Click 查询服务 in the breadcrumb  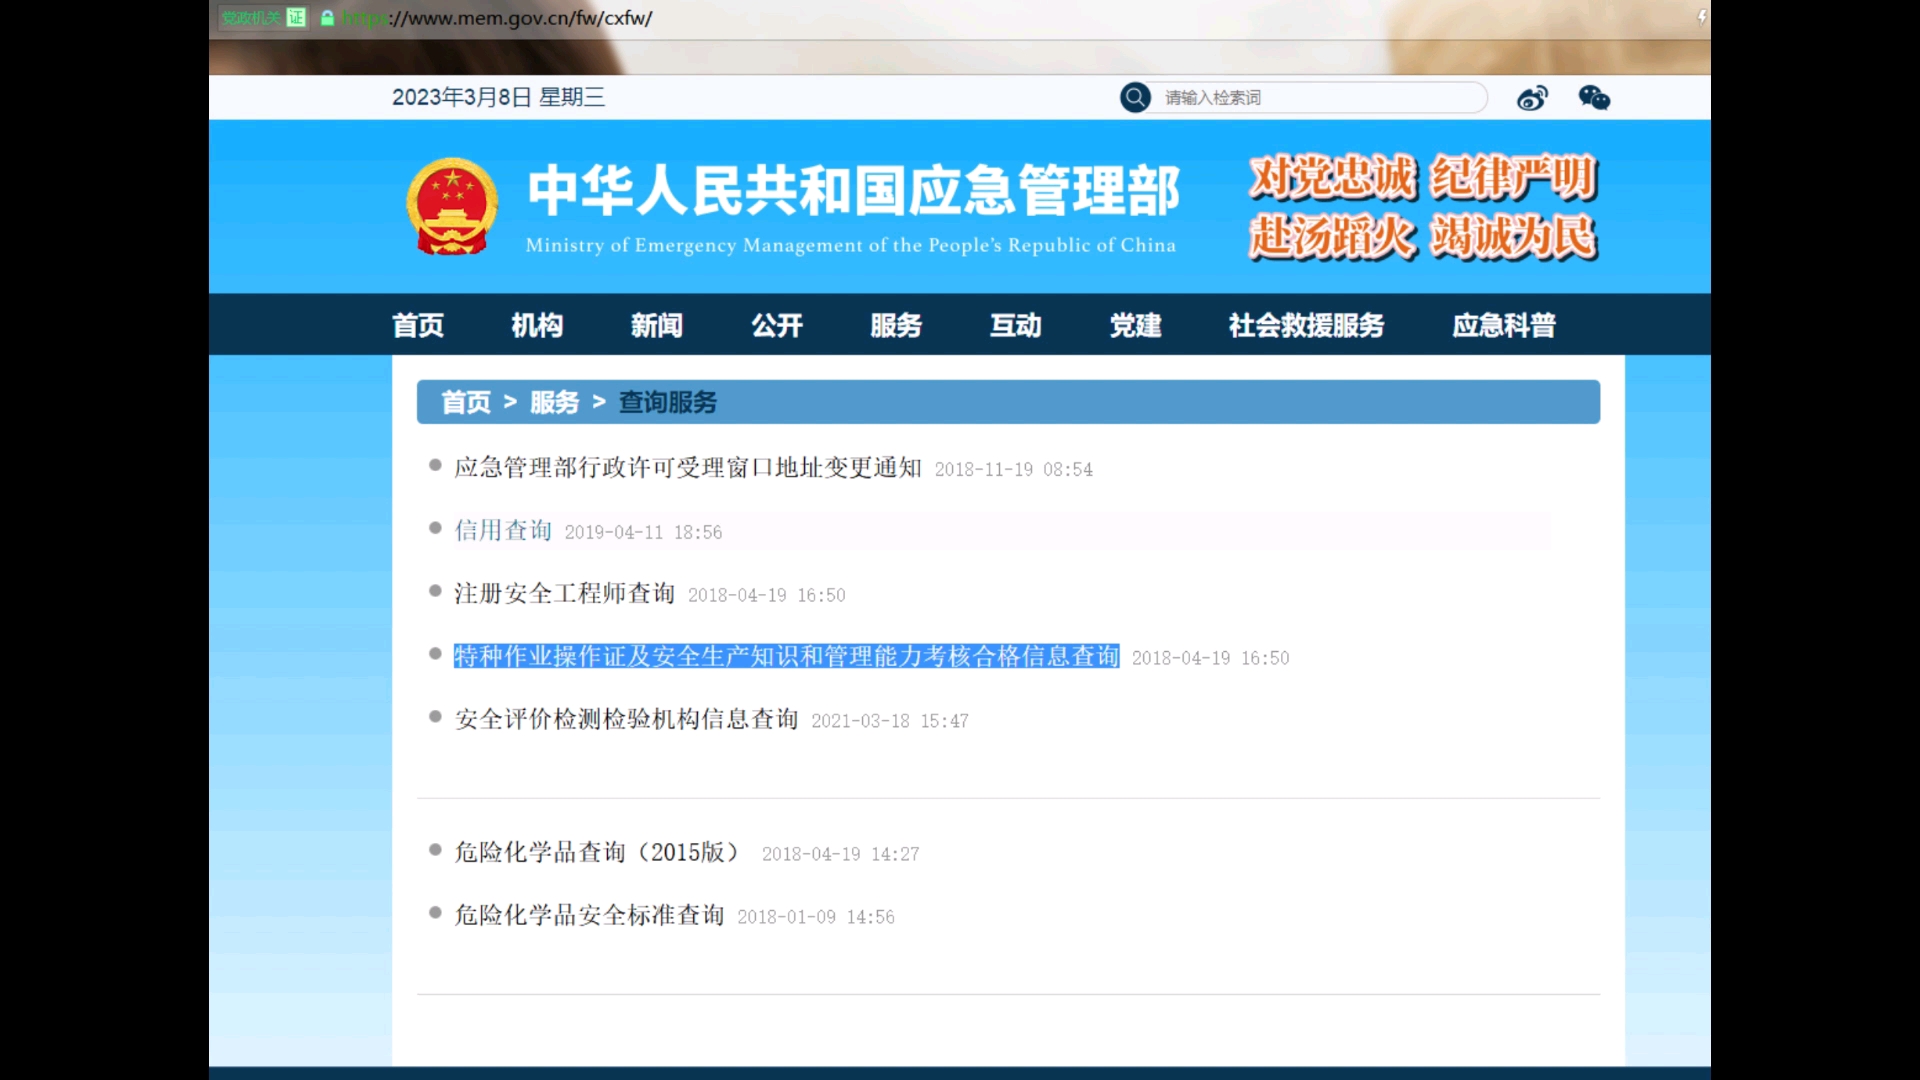click(668, 402)
